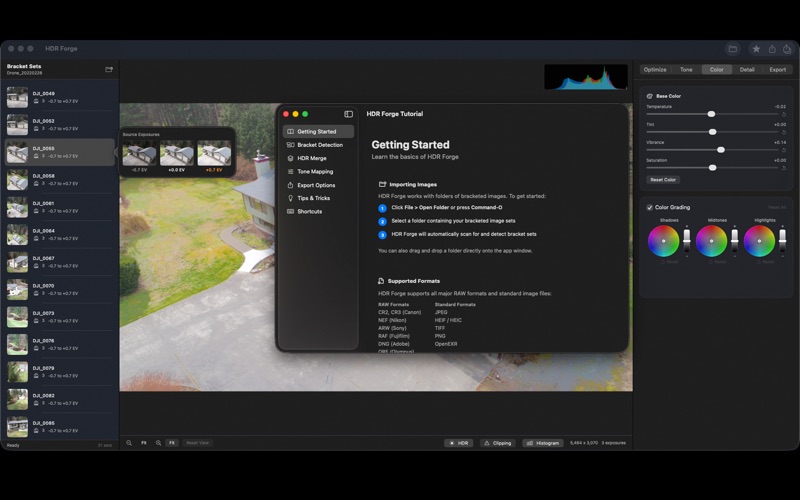Toggle the Histogram display
The width and height of the screenshot is (800, 500).
coord(543,443)
